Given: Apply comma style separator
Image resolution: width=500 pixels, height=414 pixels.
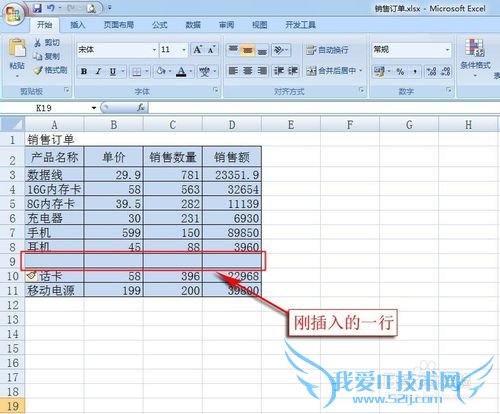Looking at the screenshot, I should pyautogui.click(x=415, y=71).
